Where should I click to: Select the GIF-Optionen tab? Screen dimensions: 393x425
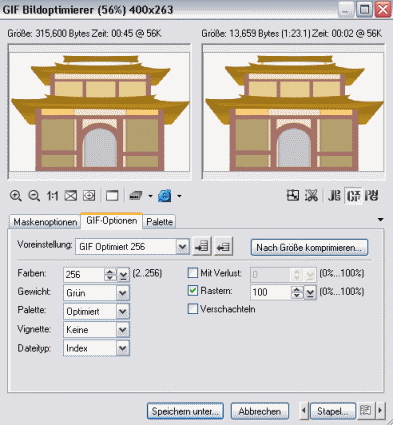(x=112, y=221)
